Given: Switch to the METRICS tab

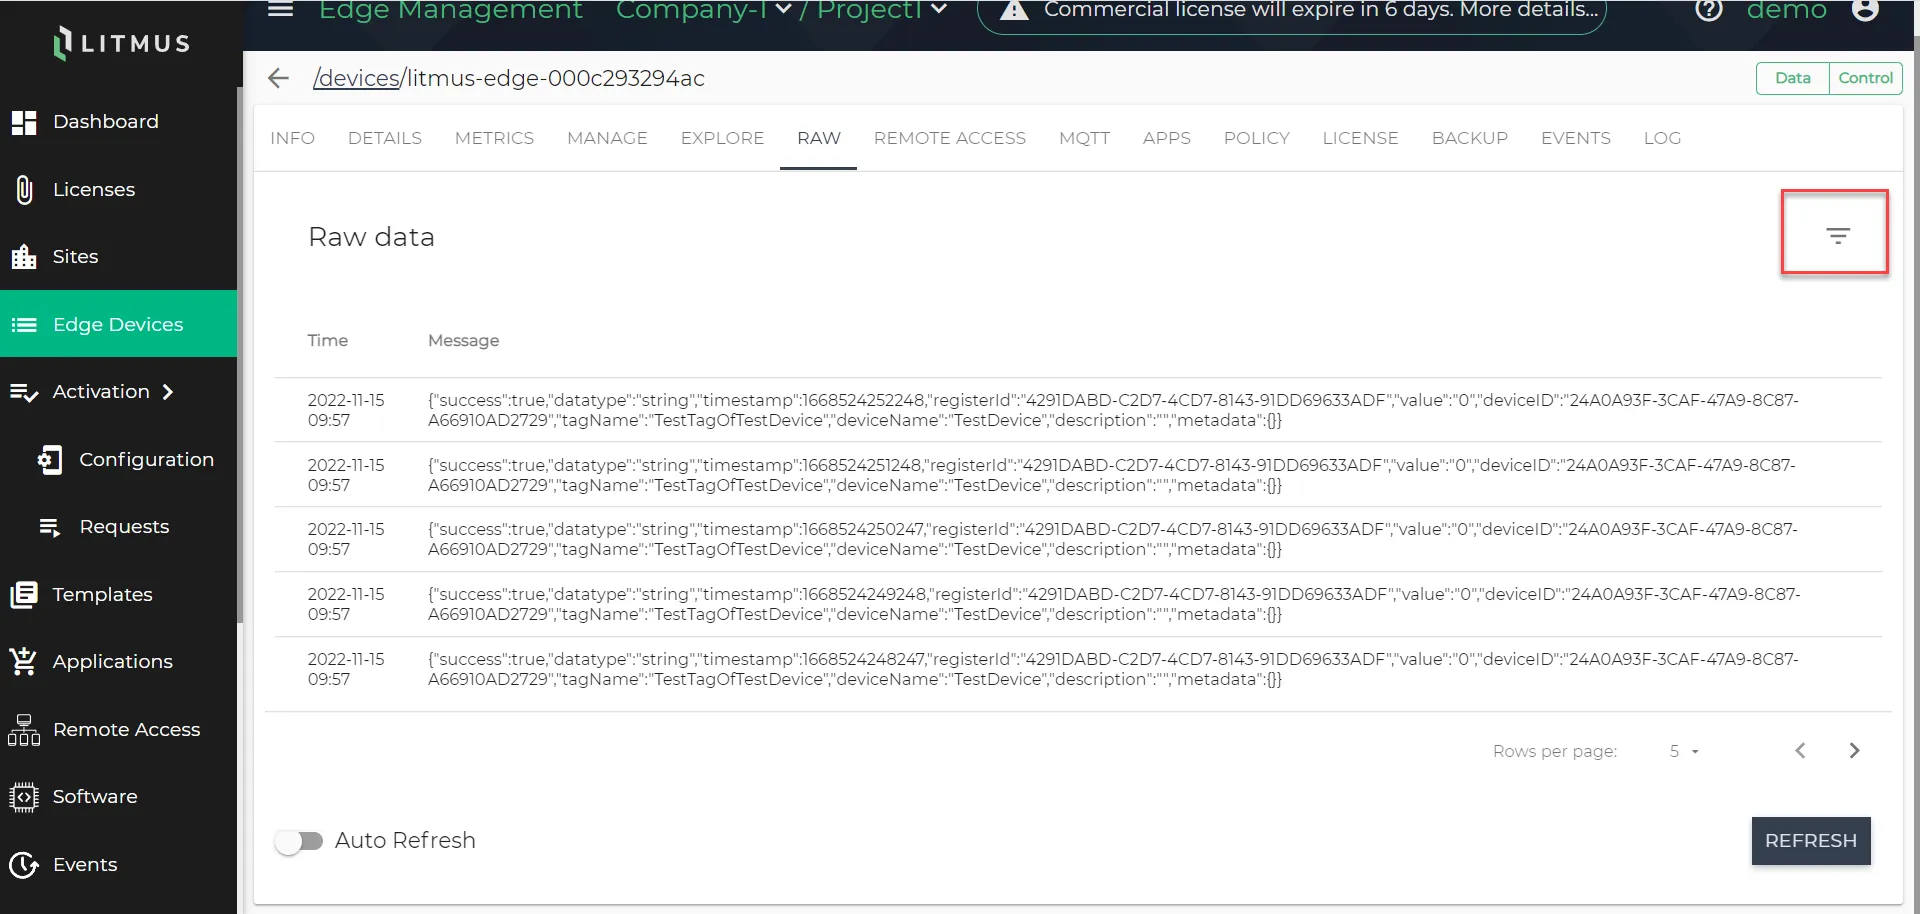Looking at the screenshot, I should (x=494, y=138).
